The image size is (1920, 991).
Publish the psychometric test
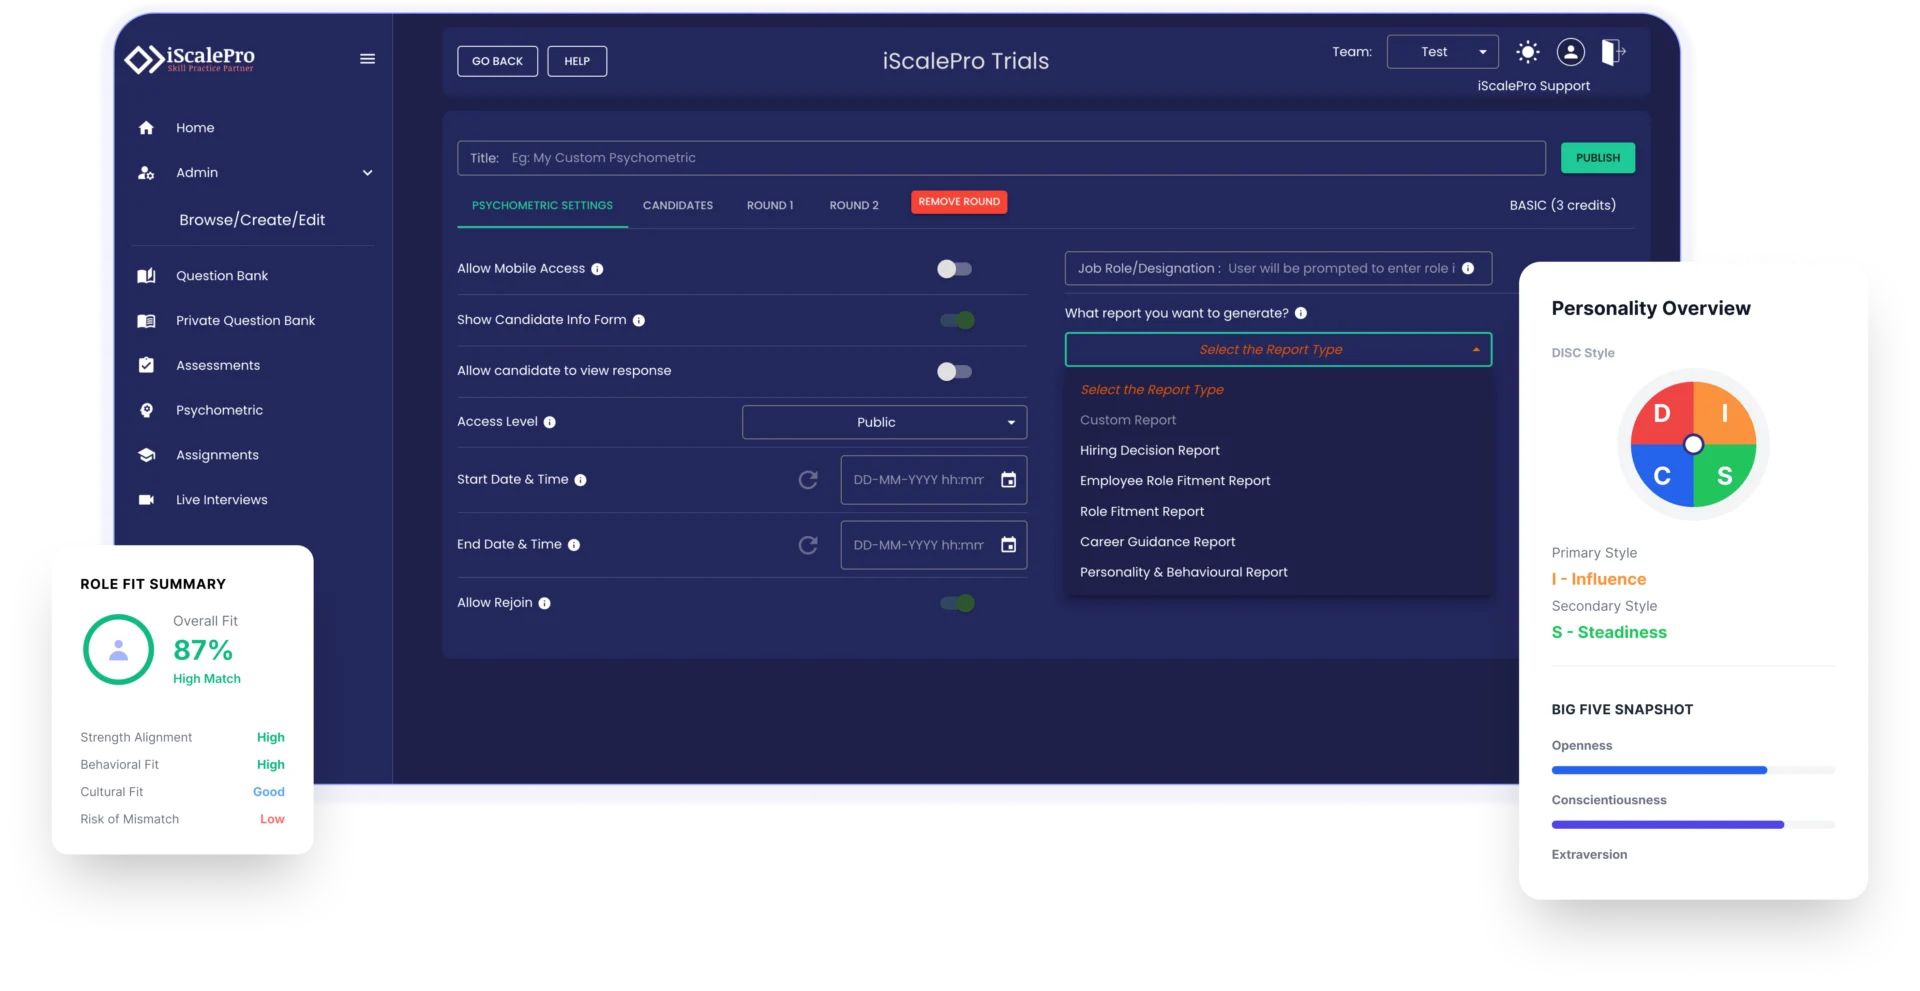pyautogui.click(x=1598, y=158)
